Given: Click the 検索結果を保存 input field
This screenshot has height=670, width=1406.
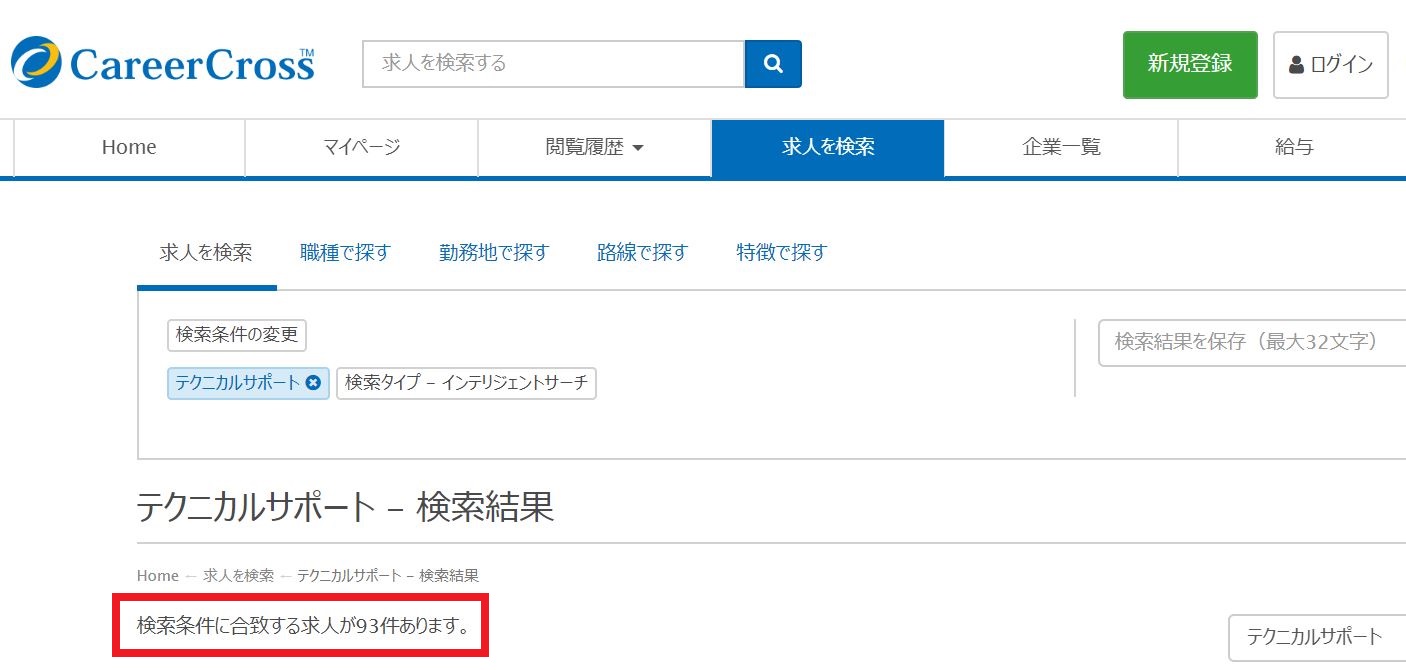Looking at the screenshot, I should coord(1251,343).
